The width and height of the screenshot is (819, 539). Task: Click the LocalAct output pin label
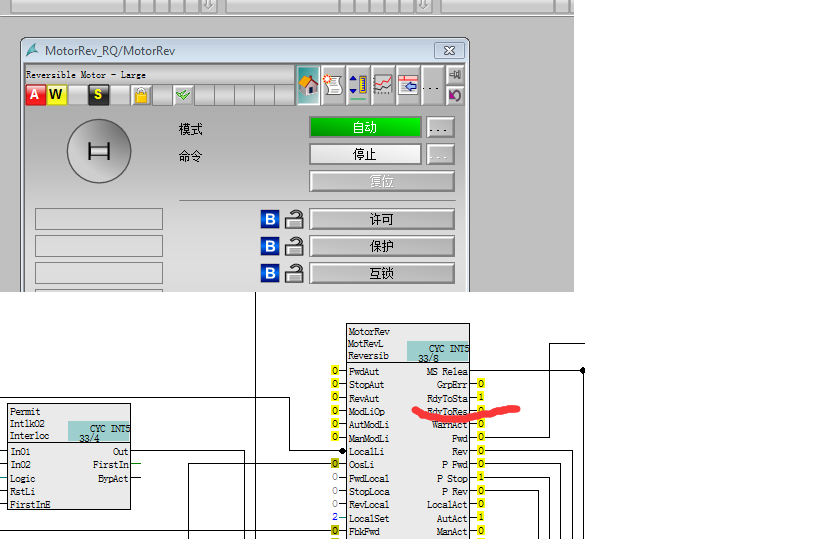tap(447, 505)
